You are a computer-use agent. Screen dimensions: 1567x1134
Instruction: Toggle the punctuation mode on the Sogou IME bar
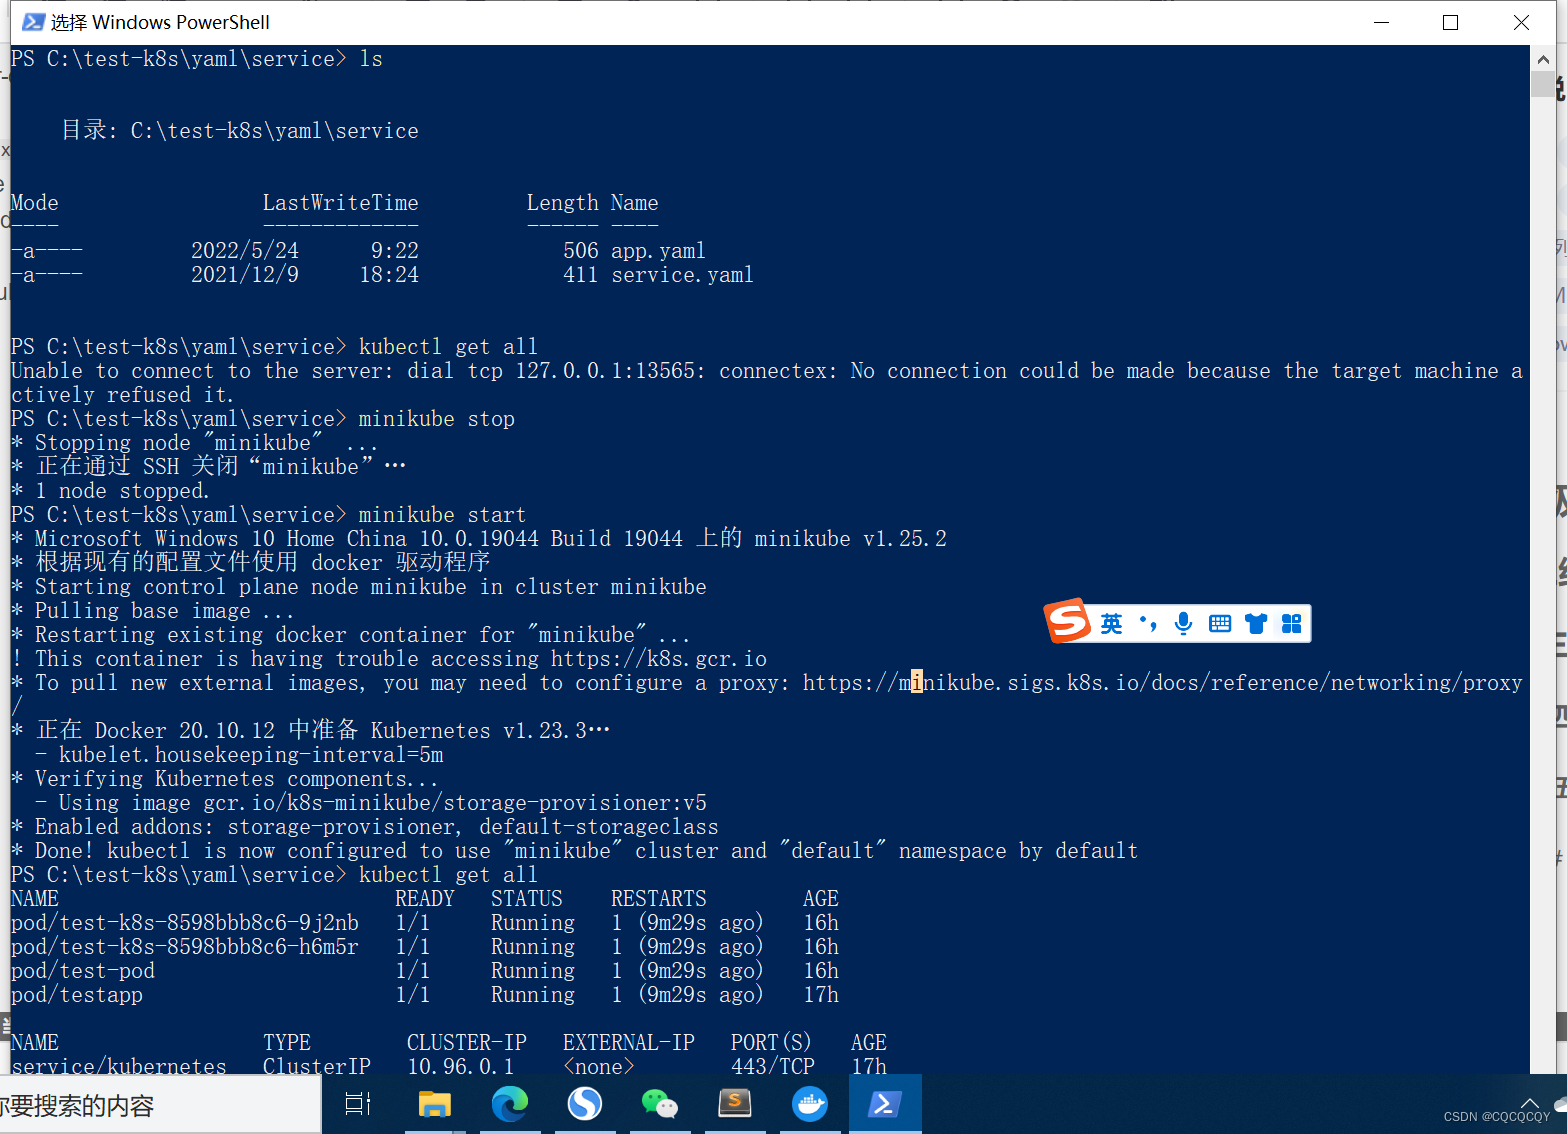click(x=1148, y=624)
